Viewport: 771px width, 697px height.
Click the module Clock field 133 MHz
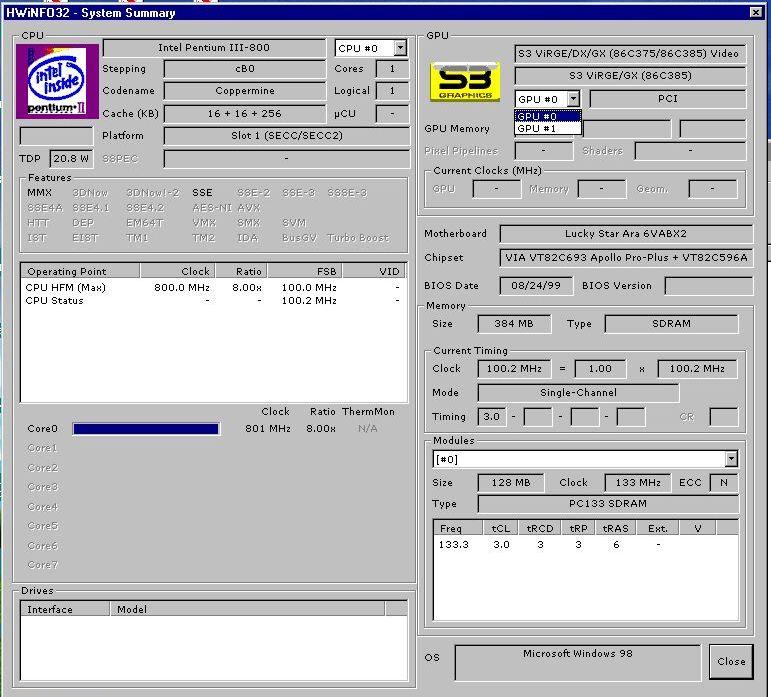coord(638,483)
